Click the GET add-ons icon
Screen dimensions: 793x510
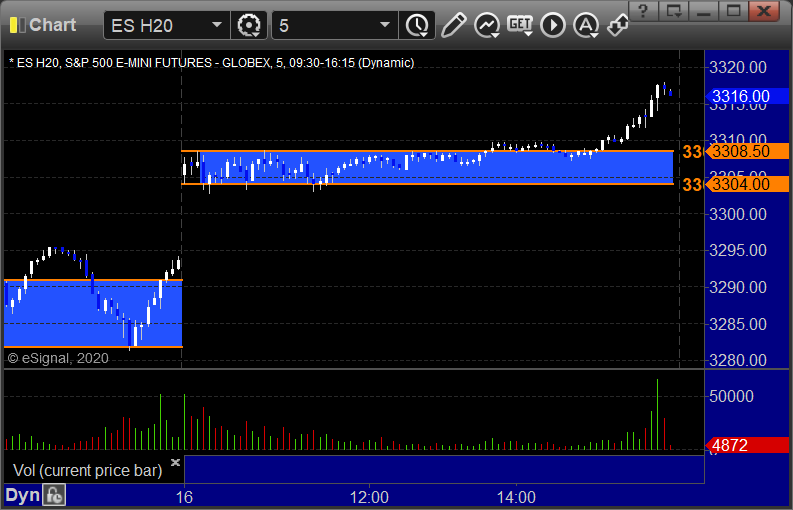pos(520,25)
